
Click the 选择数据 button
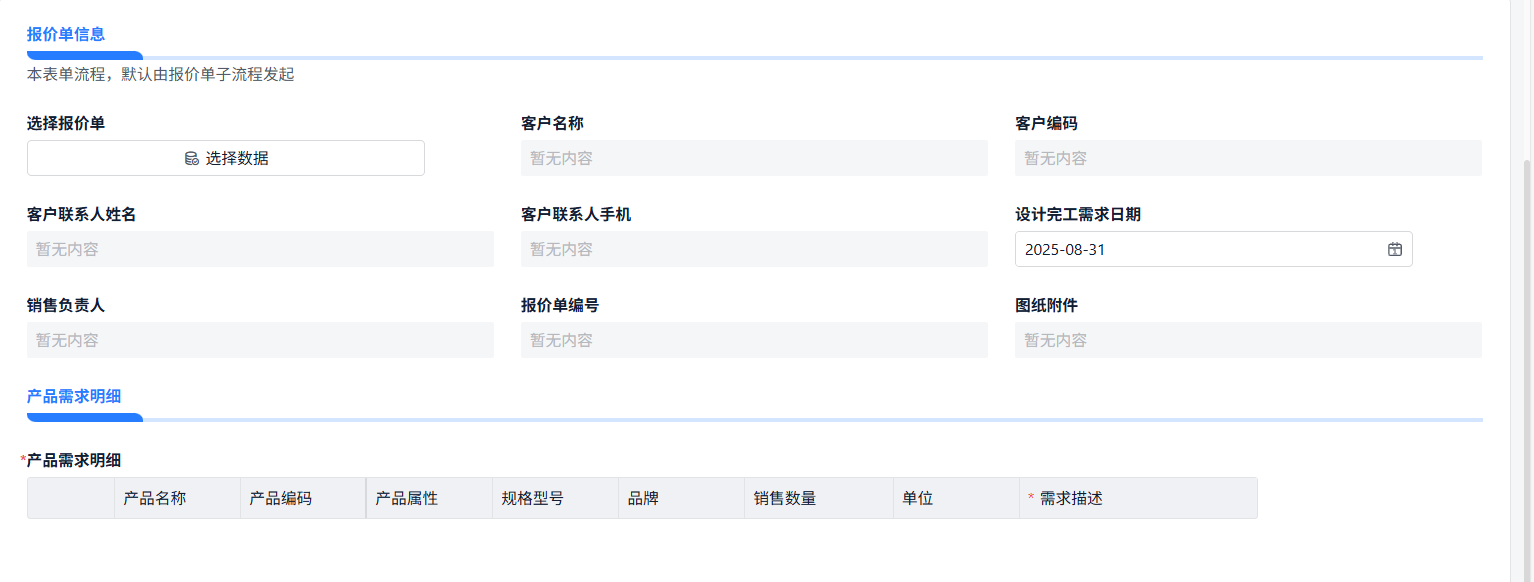pos(226,158)
